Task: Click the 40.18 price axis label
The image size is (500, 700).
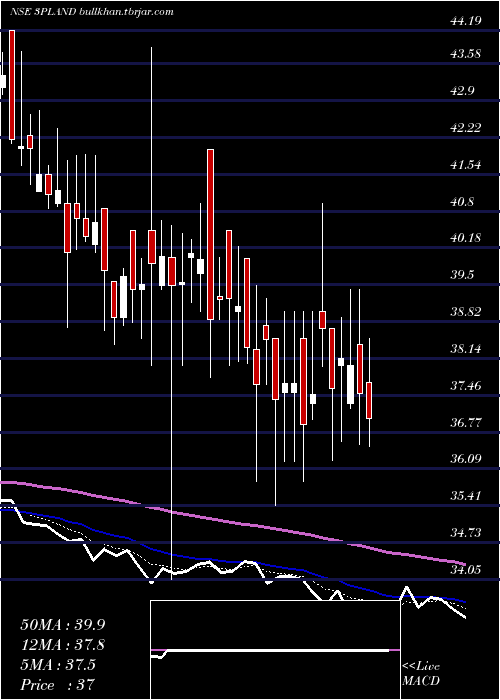Action: [466, 238]
